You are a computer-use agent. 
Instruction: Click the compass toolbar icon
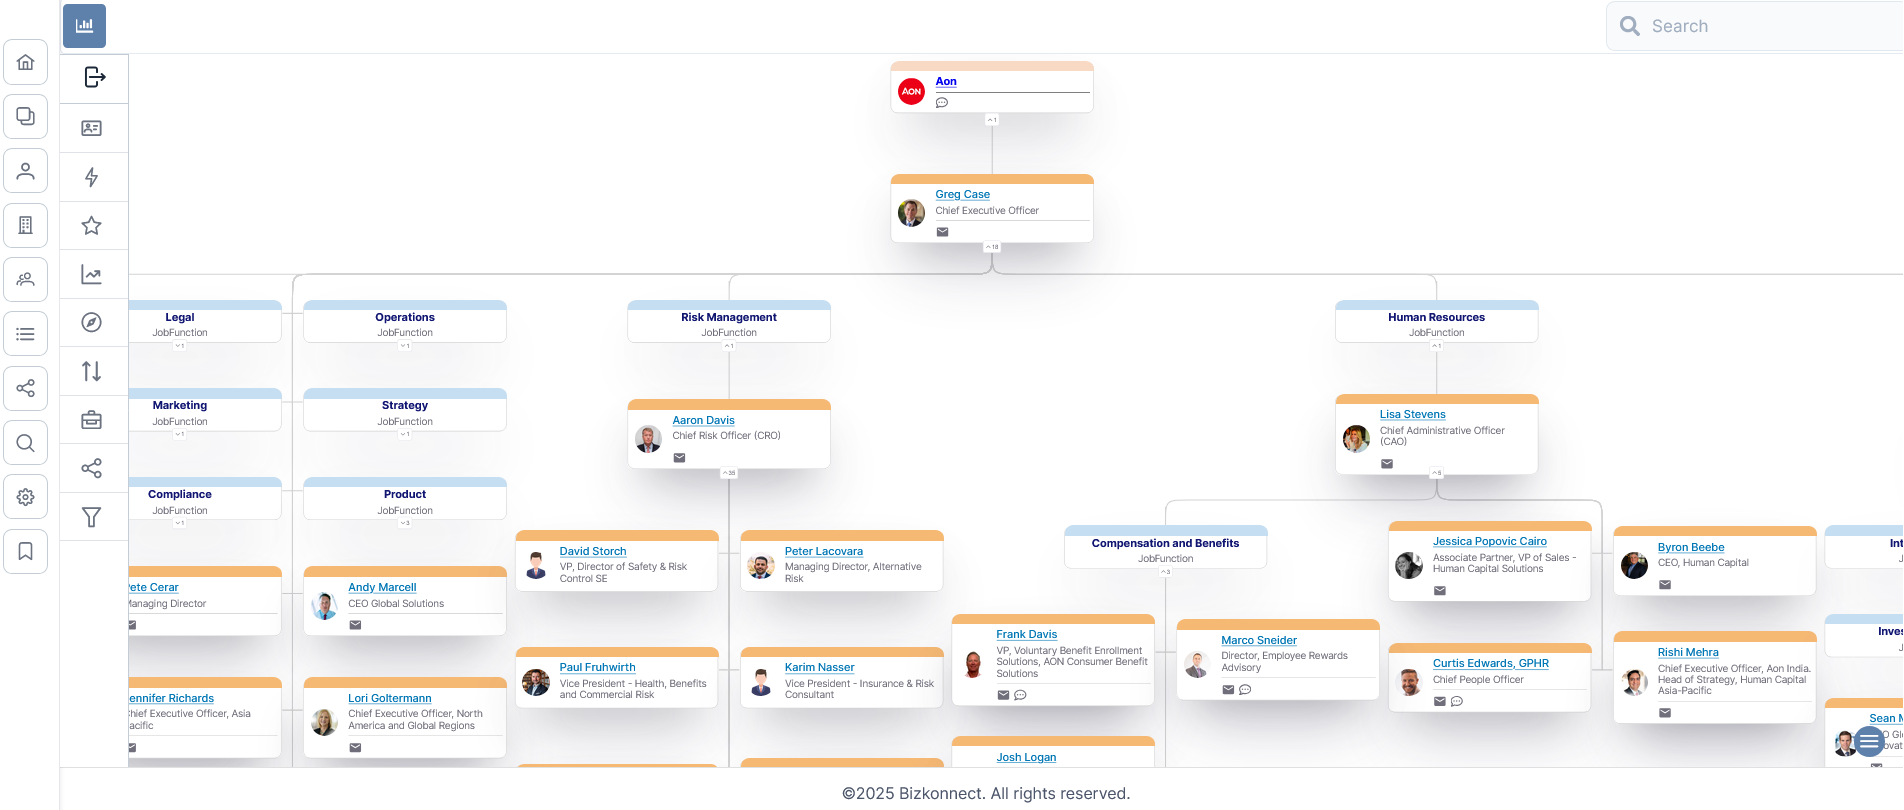click(x=91, y=322)
